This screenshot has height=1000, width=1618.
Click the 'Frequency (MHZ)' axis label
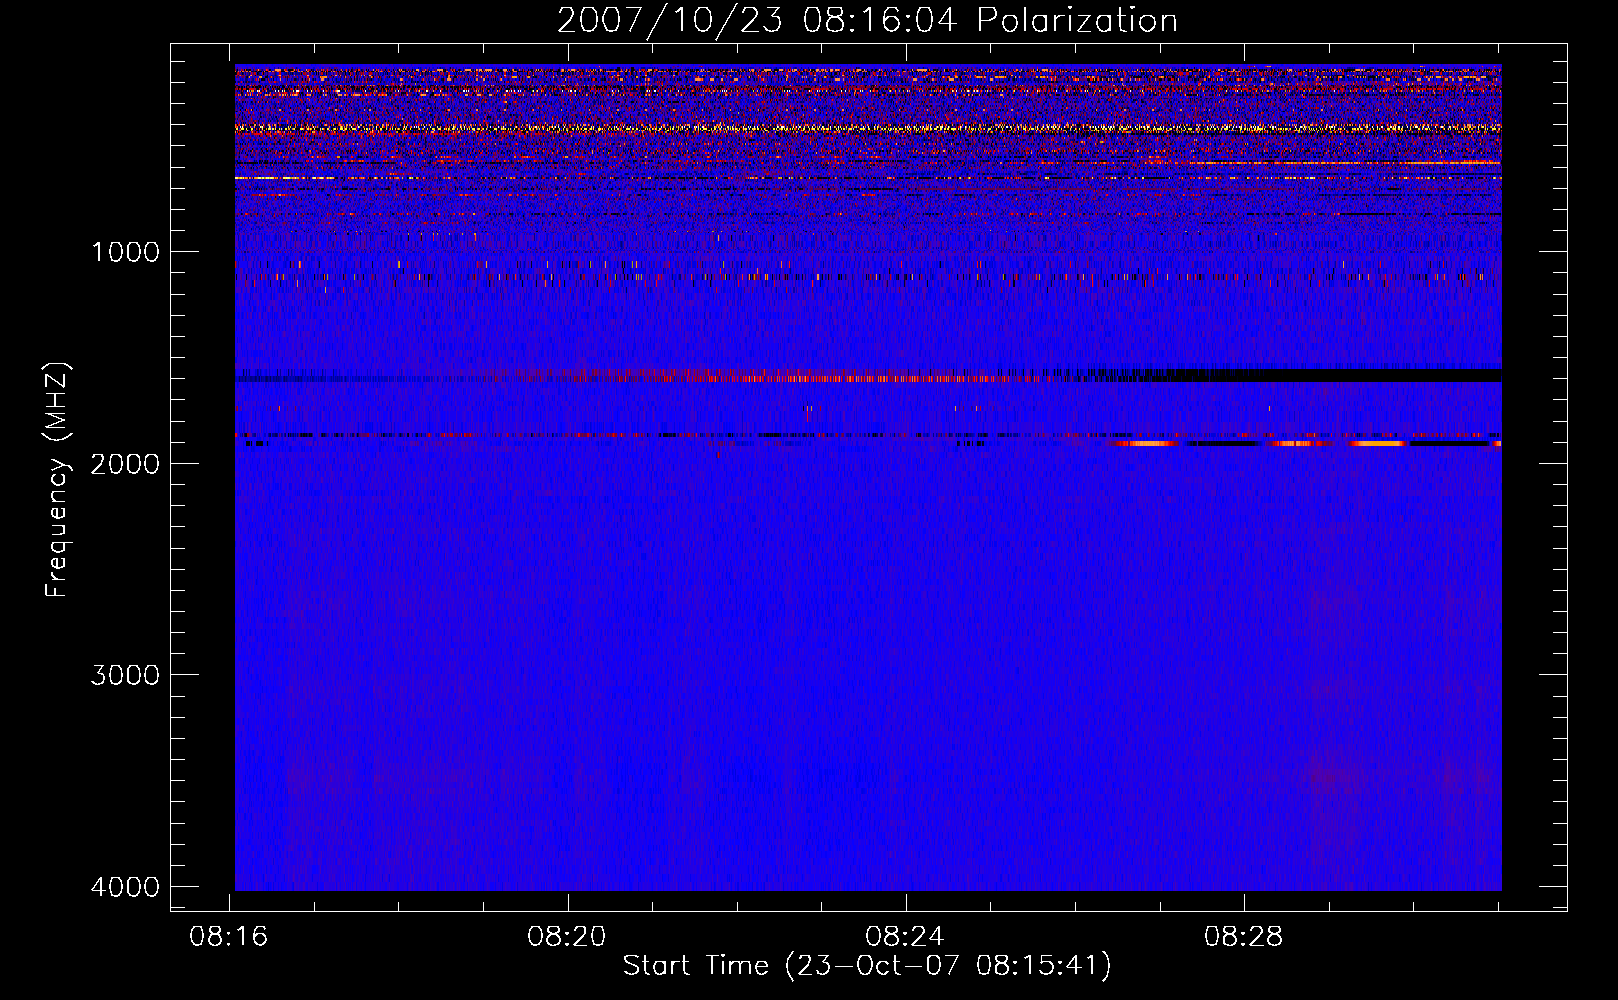click(57, 480)
